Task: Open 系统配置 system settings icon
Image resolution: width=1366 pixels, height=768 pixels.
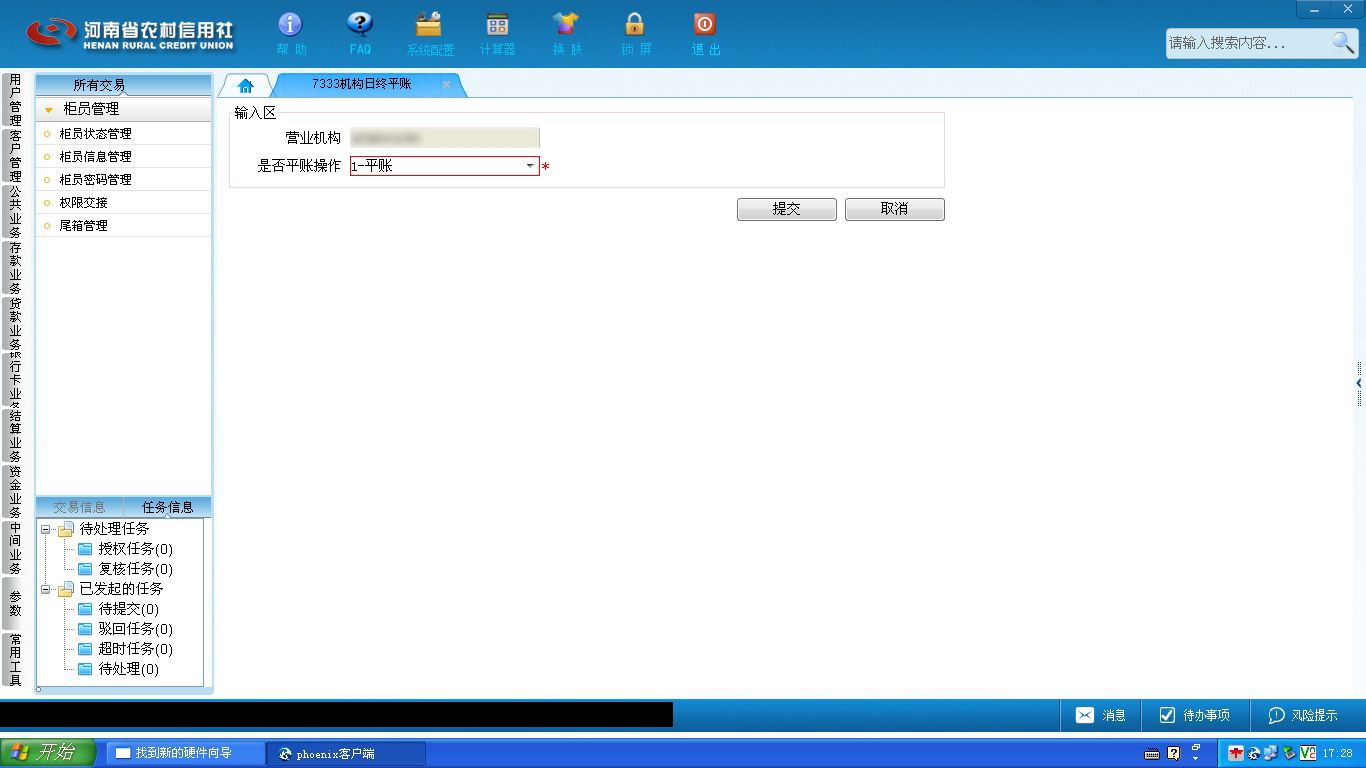Action: (429, 25)
